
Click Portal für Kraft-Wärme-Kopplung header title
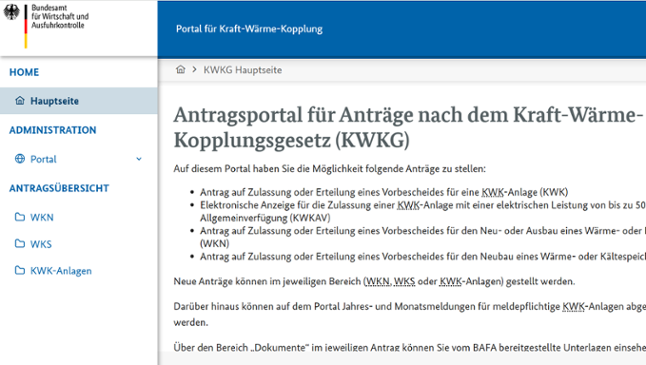click(249, 29)
